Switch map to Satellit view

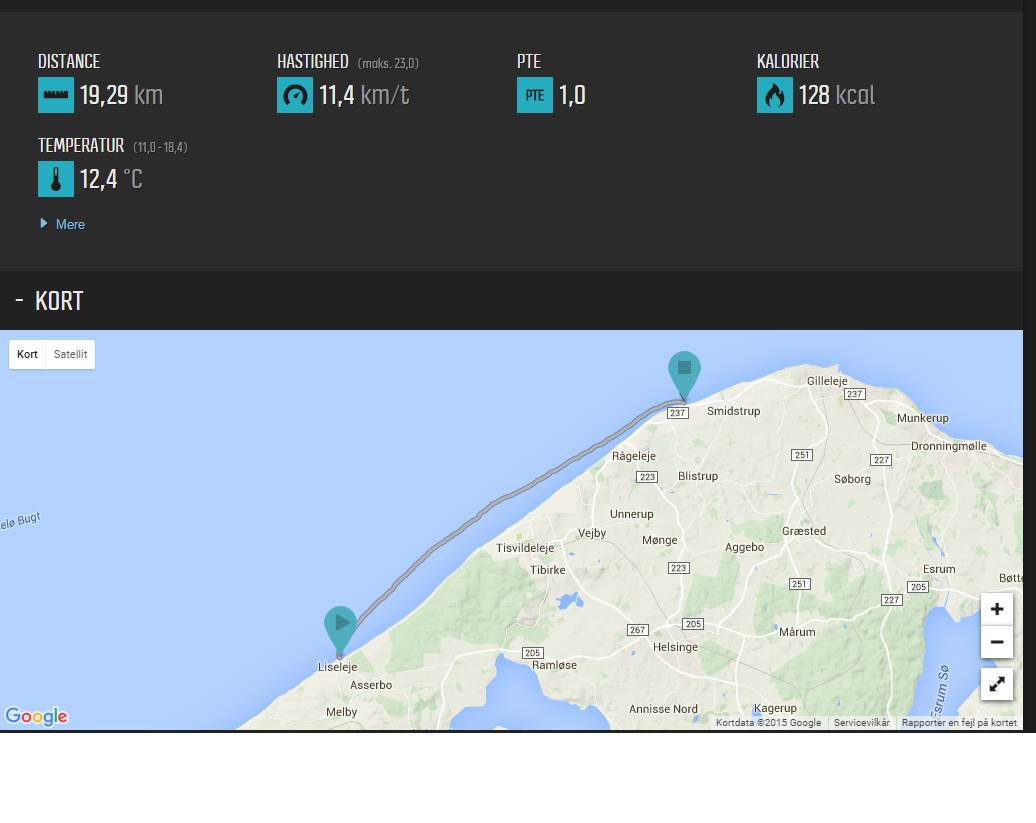70,355
